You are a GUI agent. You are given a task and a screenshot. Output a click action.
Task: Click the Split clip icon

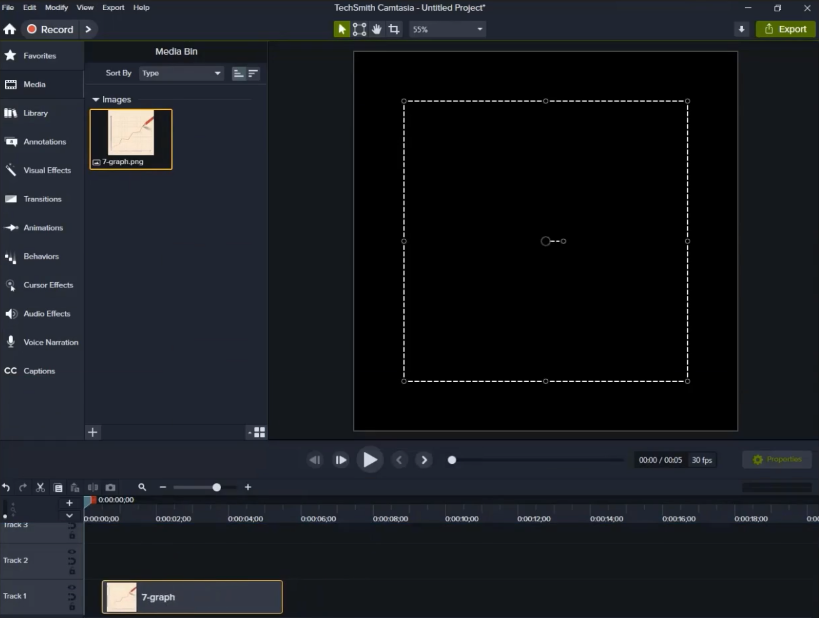[x=93, y=487]
